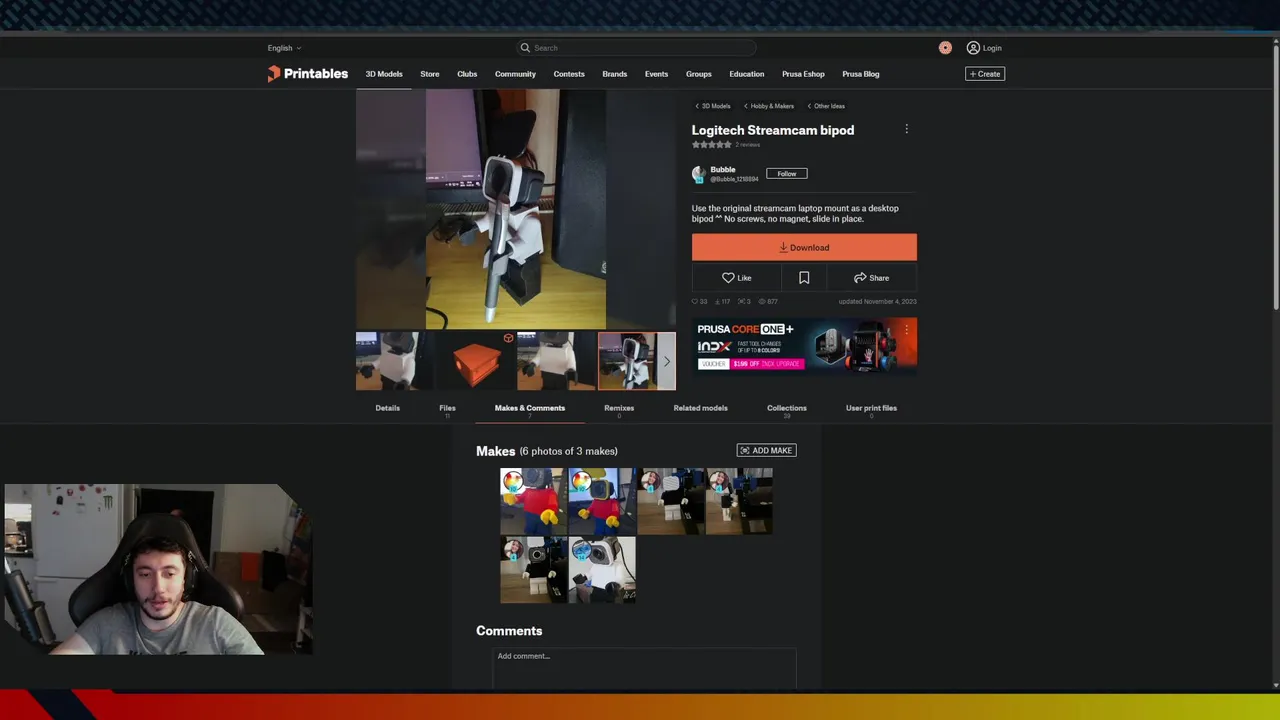The image size is (1280, 720).
Task: Select the orange 3D model thumbnail
Action: click(x=475, y=361)
